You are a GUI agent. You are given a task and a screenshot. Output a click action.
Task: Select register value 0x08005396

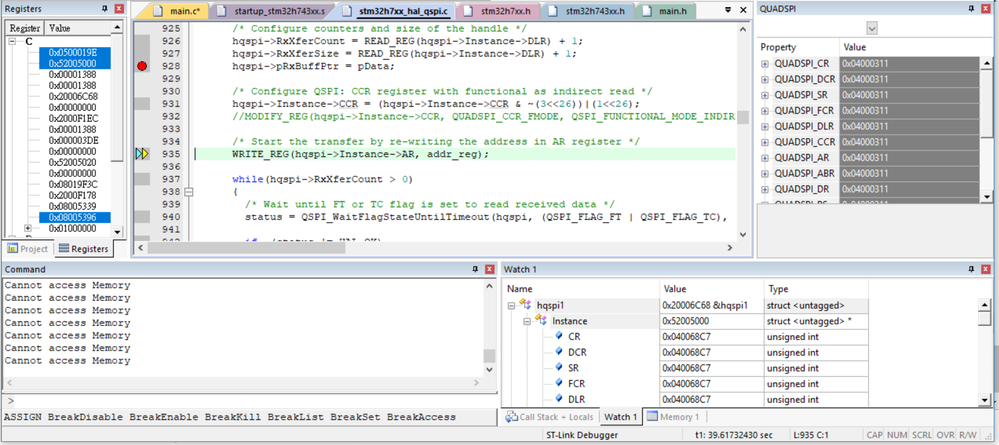tap(75, 217)
